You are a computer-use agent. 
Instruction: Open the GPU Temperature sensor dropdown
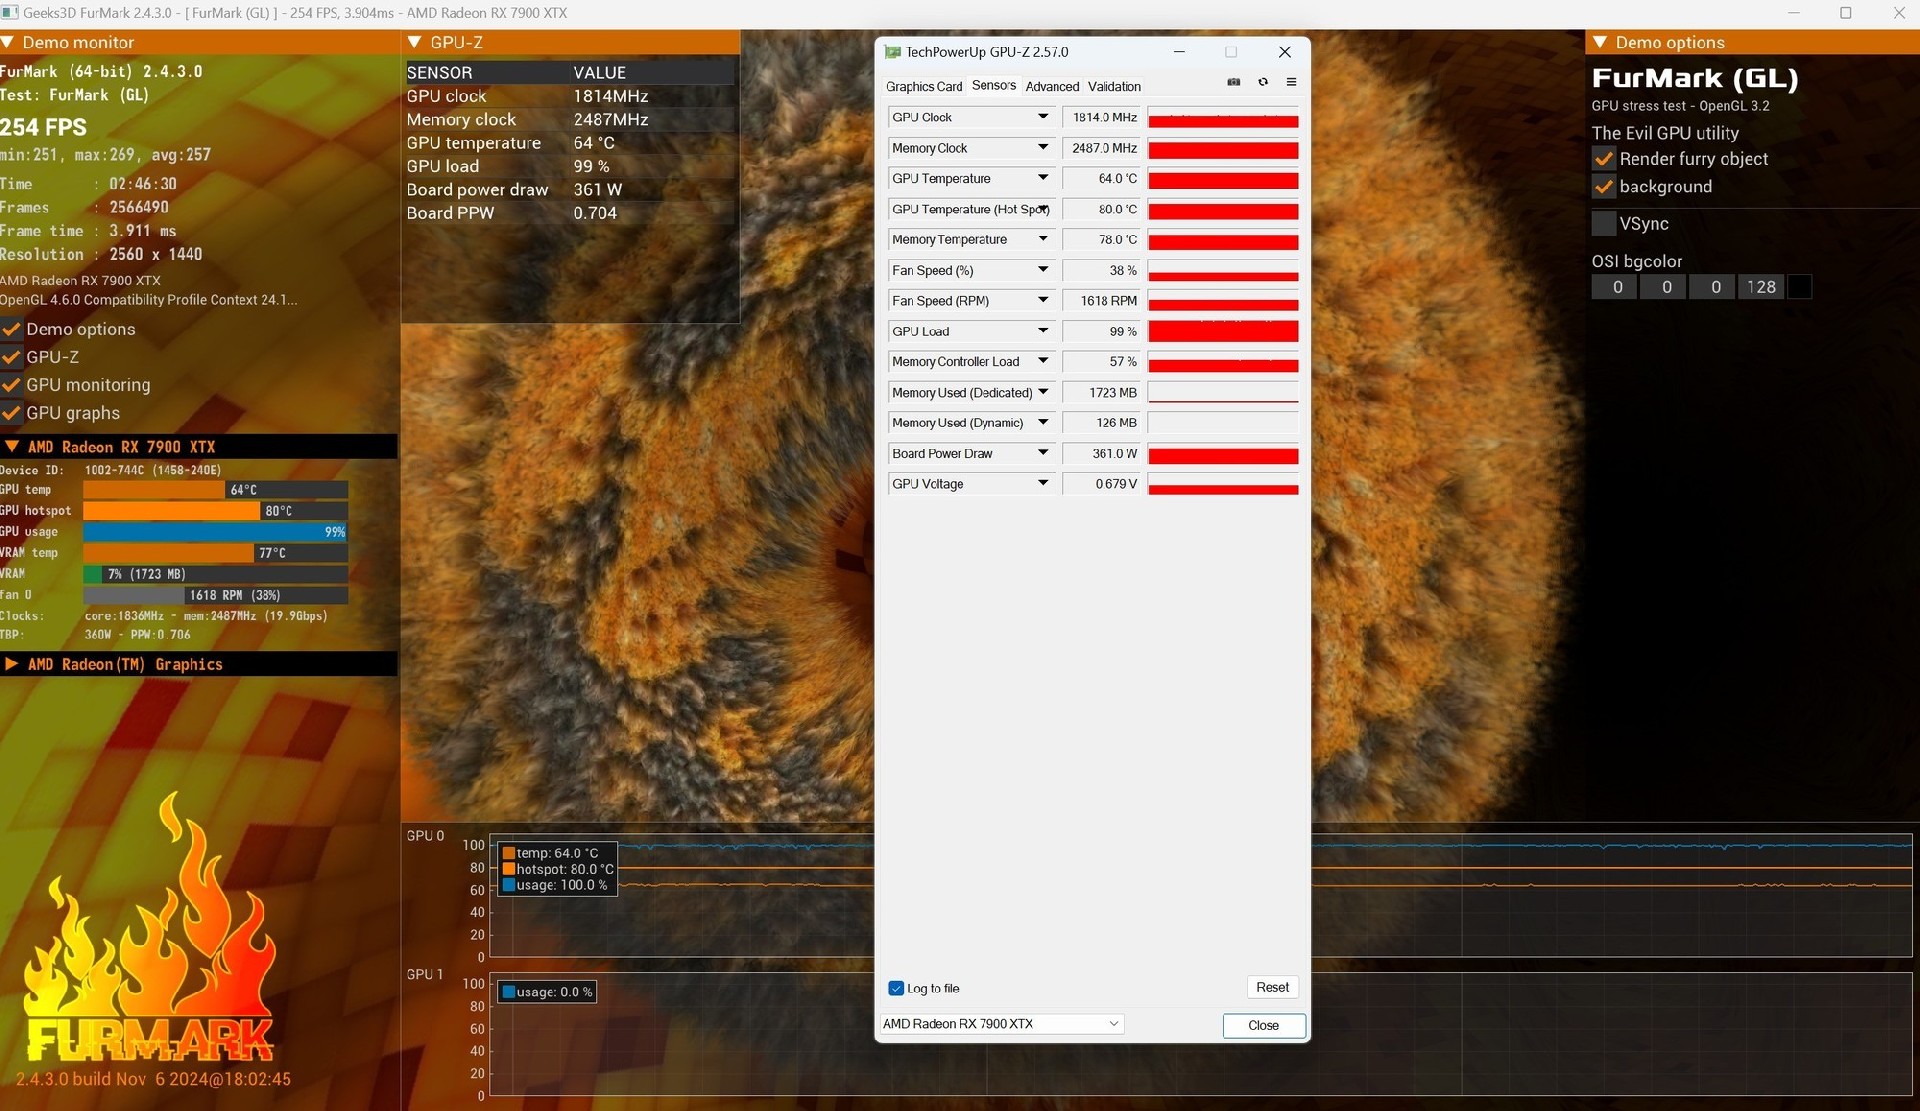pos(1043,178)
